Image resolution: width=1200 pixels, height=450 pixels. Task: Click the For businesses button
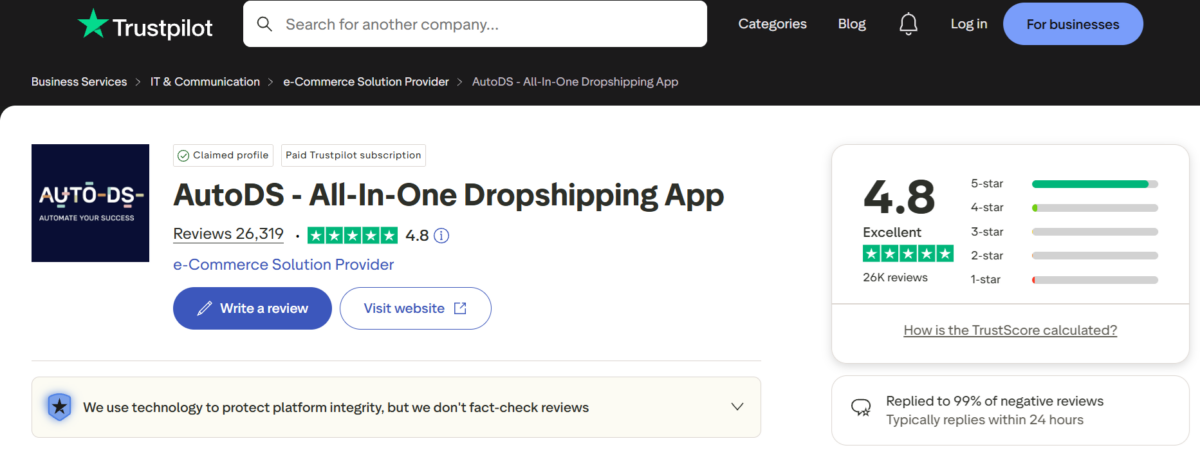point(1073,24)
